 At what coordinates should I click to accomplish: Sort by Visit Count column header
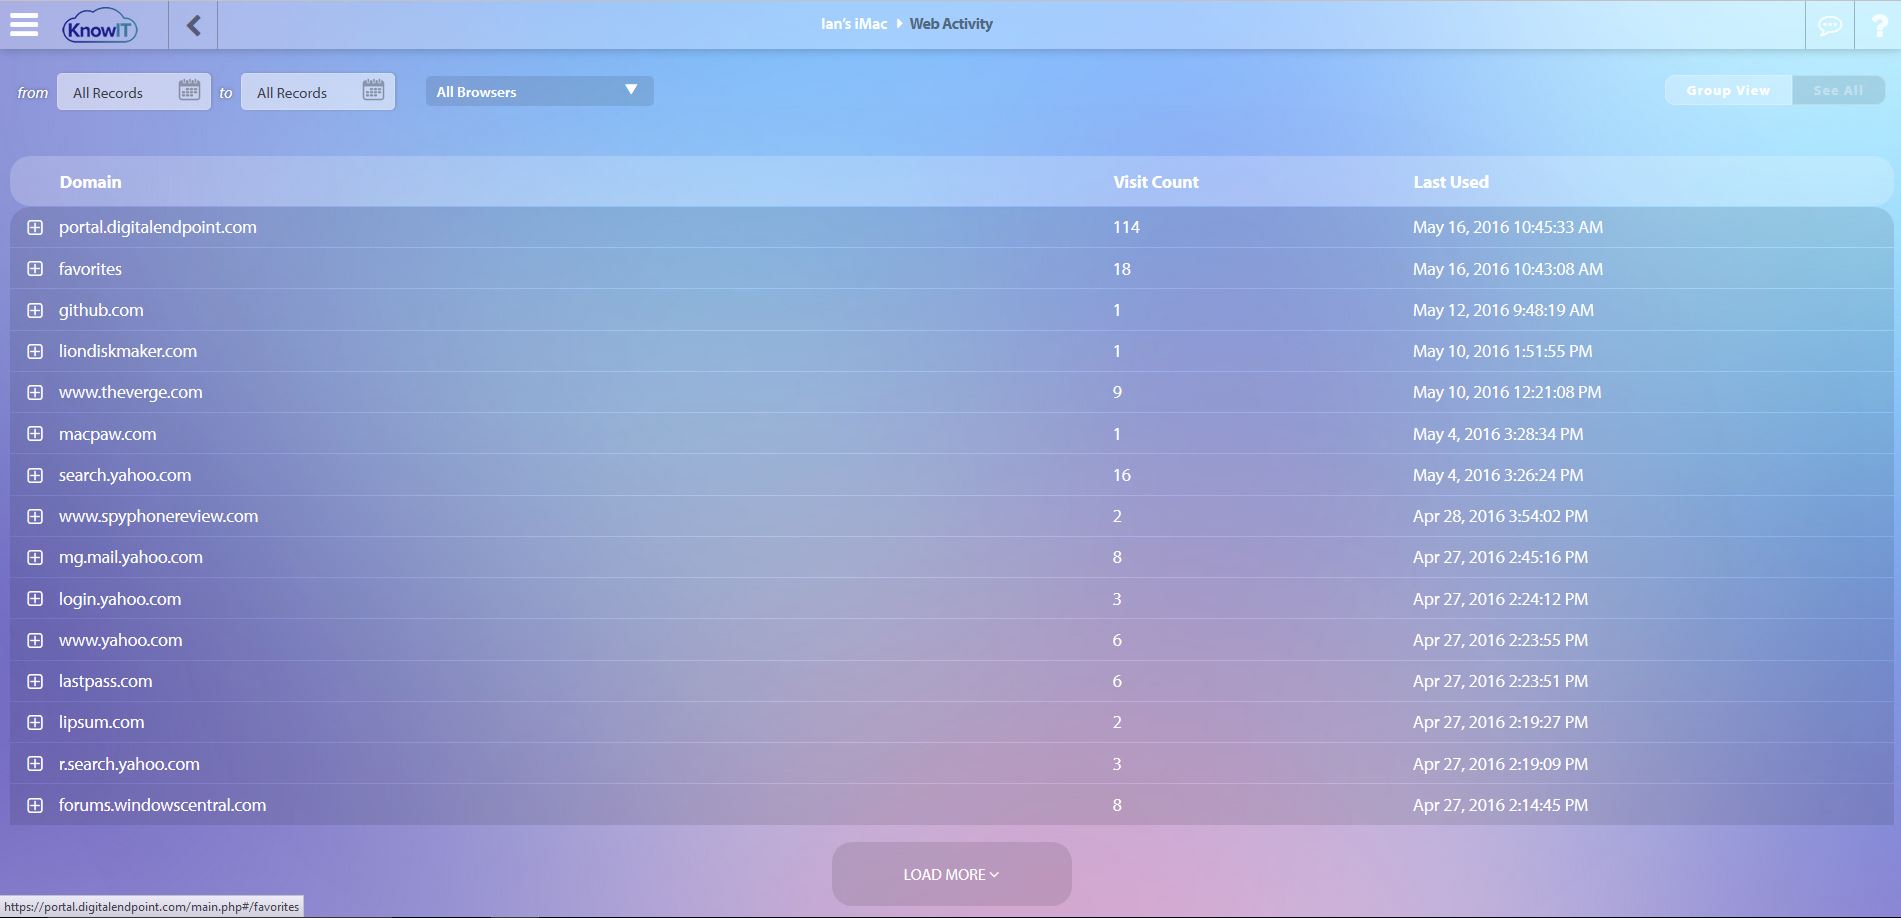click(x=1156, y=182)
